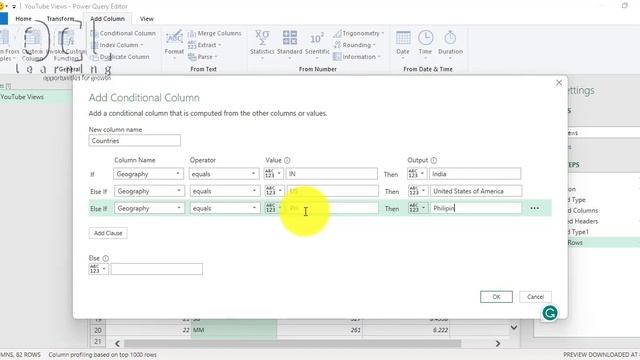This screenshot has height=360, width=640.
Task: Open the Geography dropdown in Philipin row
Action: point(149,208)
